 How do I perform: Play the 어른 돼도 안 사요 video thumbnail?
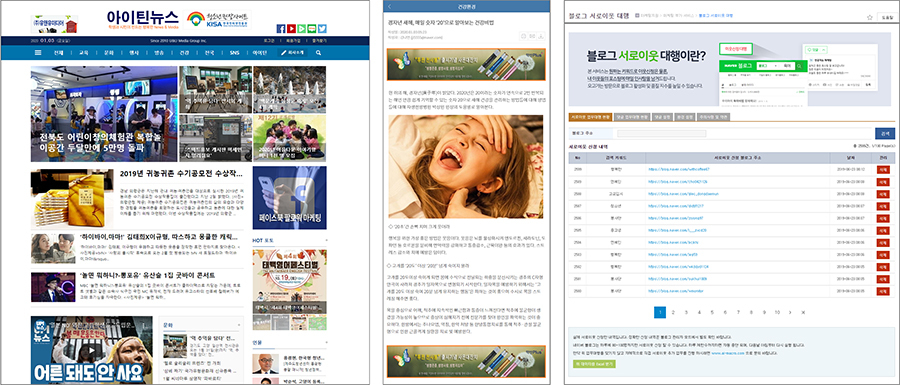pyautogui.click(x=92, y=349)
